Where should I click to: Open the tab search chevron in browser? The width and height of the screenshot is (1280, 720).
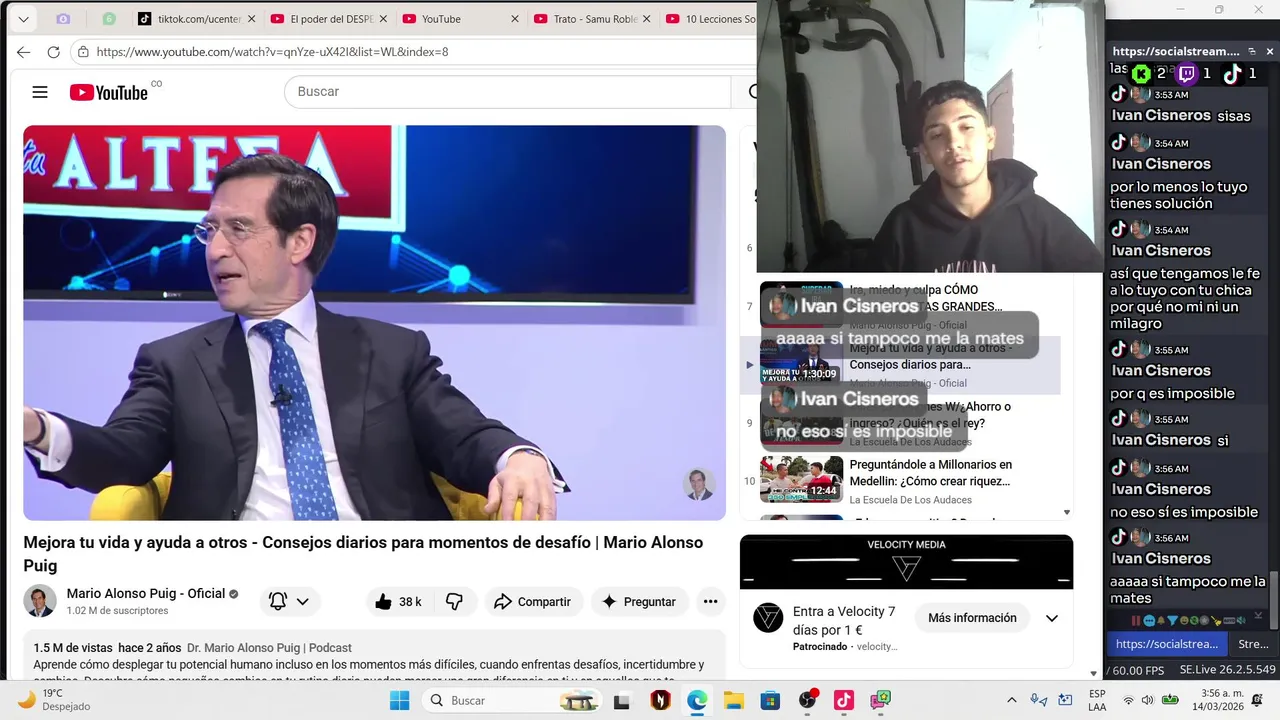coord(23,19)
